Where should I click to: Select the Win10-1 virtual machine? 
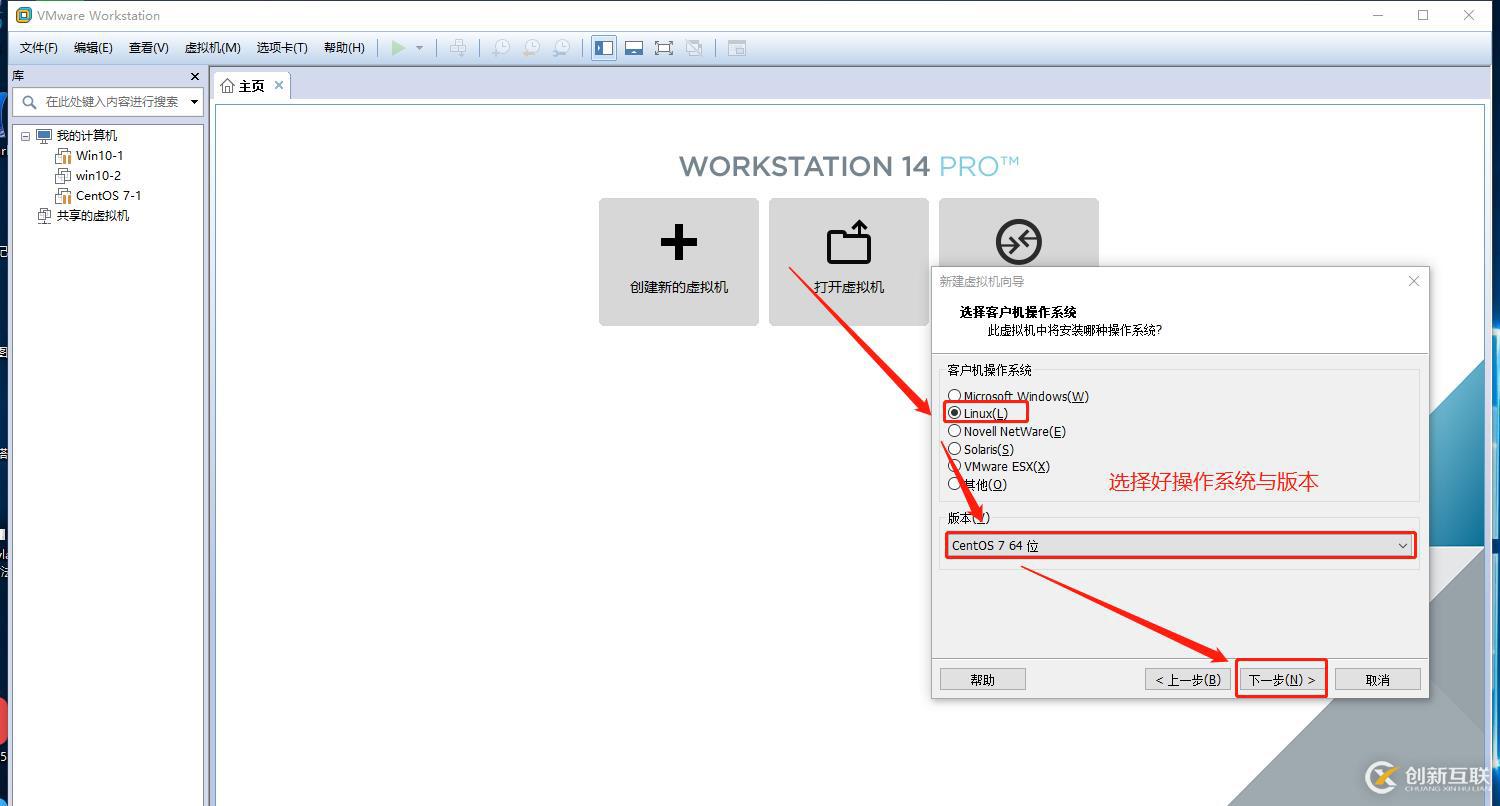tap(99, 156)
